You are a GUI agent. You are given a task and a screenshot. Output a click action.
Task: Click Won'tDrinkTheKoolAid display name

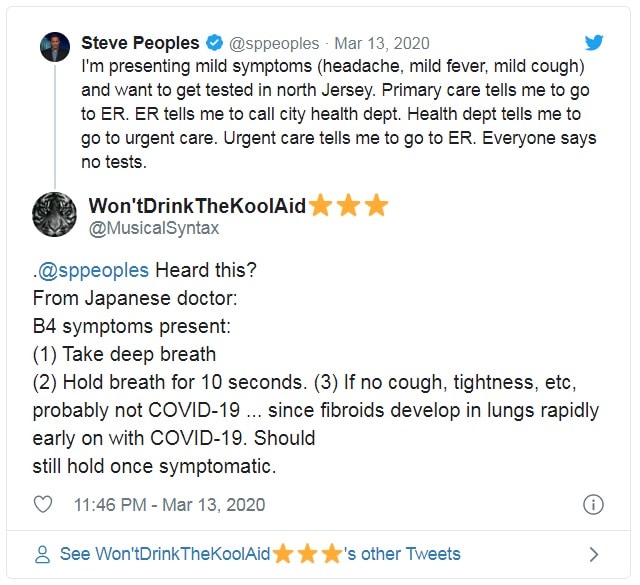[198, 205]
